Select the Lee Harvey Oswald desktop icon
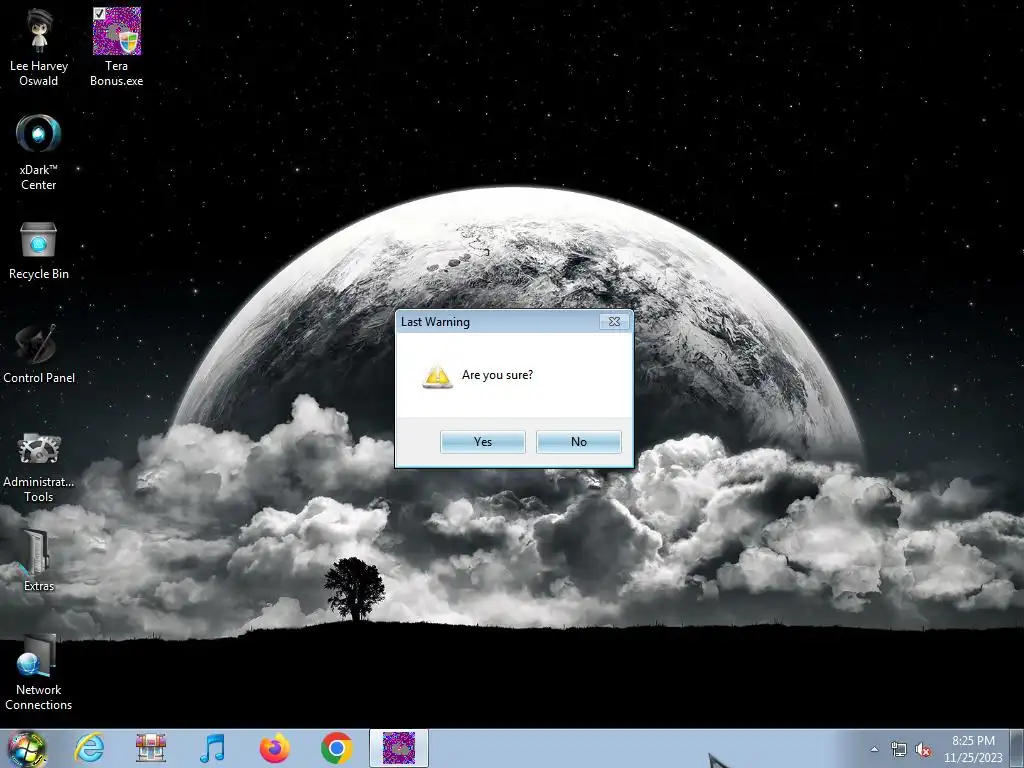 (39, 47)
